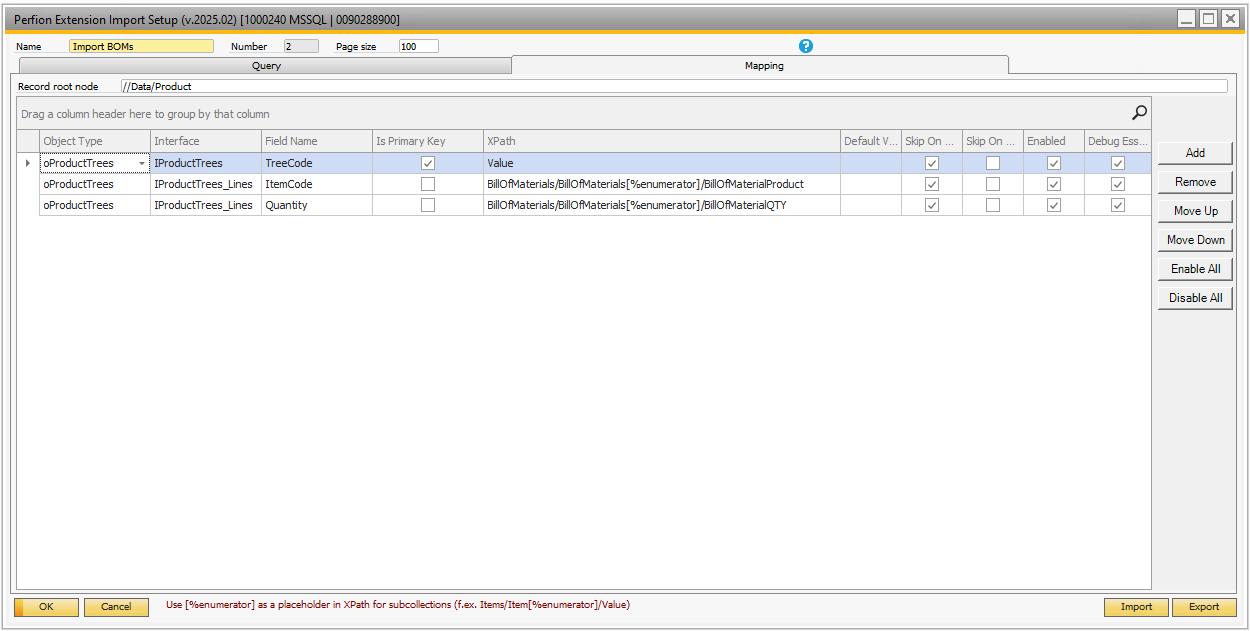This screenshot has width=1250, height=631.
Task: Click the Cancel button
Action: point(116,607)
